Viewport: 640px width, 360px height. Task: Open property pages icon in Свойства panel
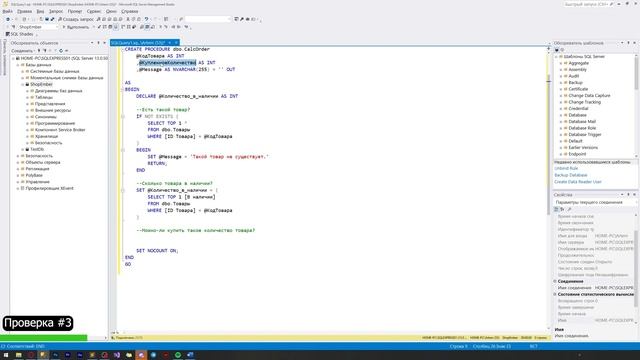[x=569, y=209]
